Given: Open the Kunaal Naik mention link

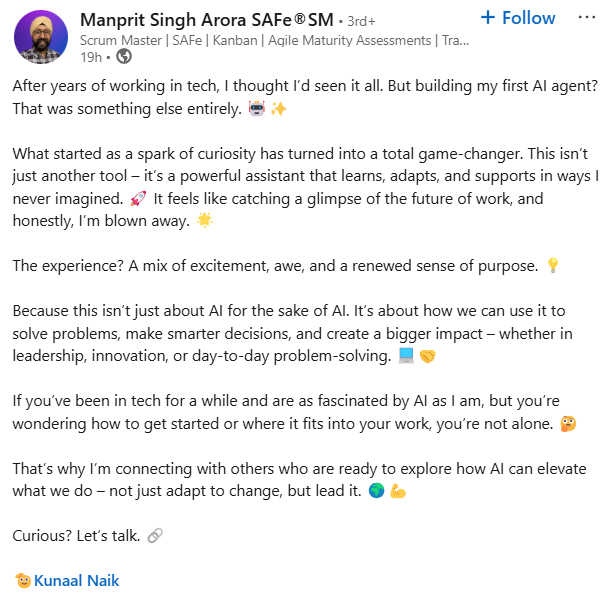Looking at the screenshot, I should [x=76, y=580].
